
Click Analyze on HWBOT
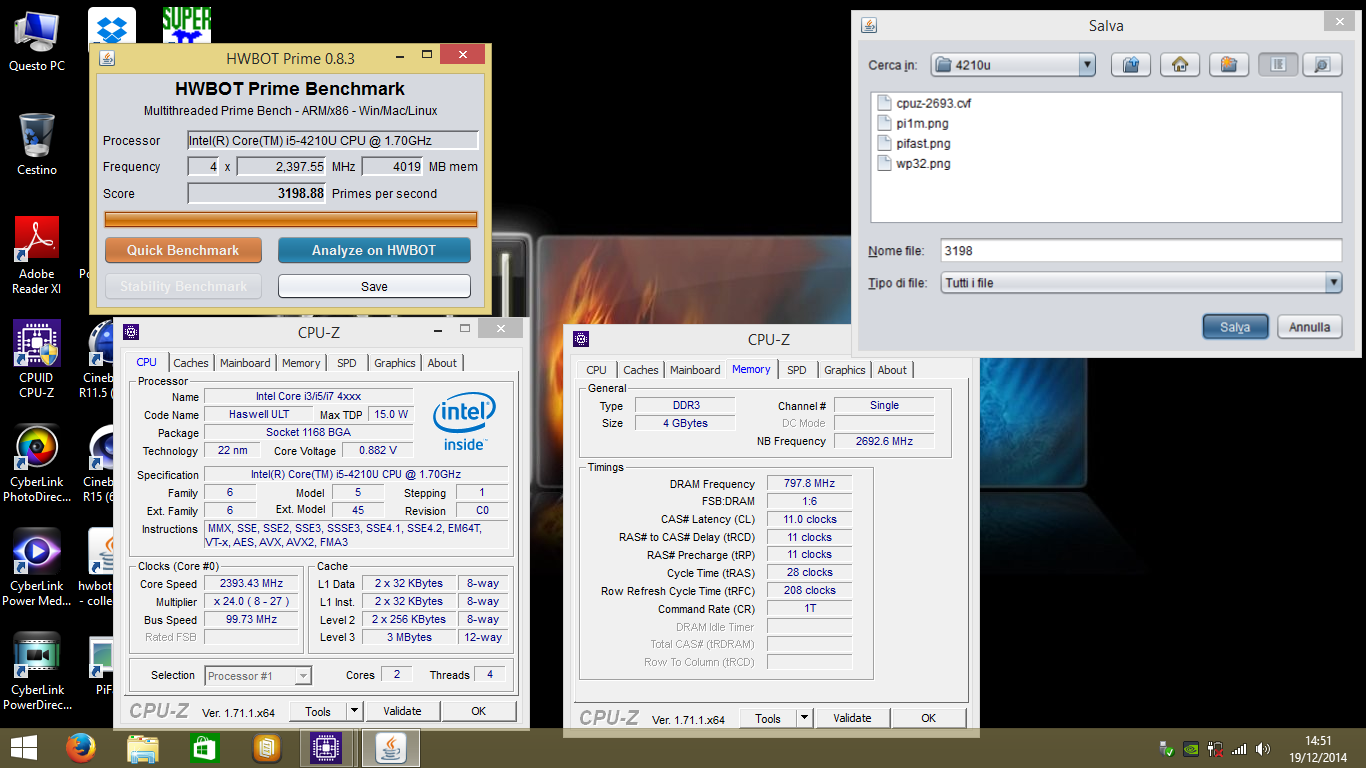(374, 250)
